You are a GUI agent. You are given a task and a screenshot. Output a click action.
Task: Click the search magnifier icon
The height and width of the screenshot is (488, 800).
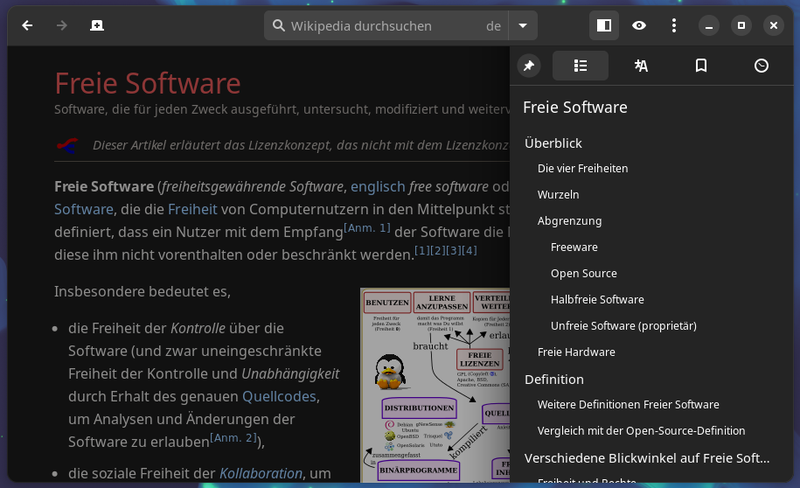click(x=279, y=26)
